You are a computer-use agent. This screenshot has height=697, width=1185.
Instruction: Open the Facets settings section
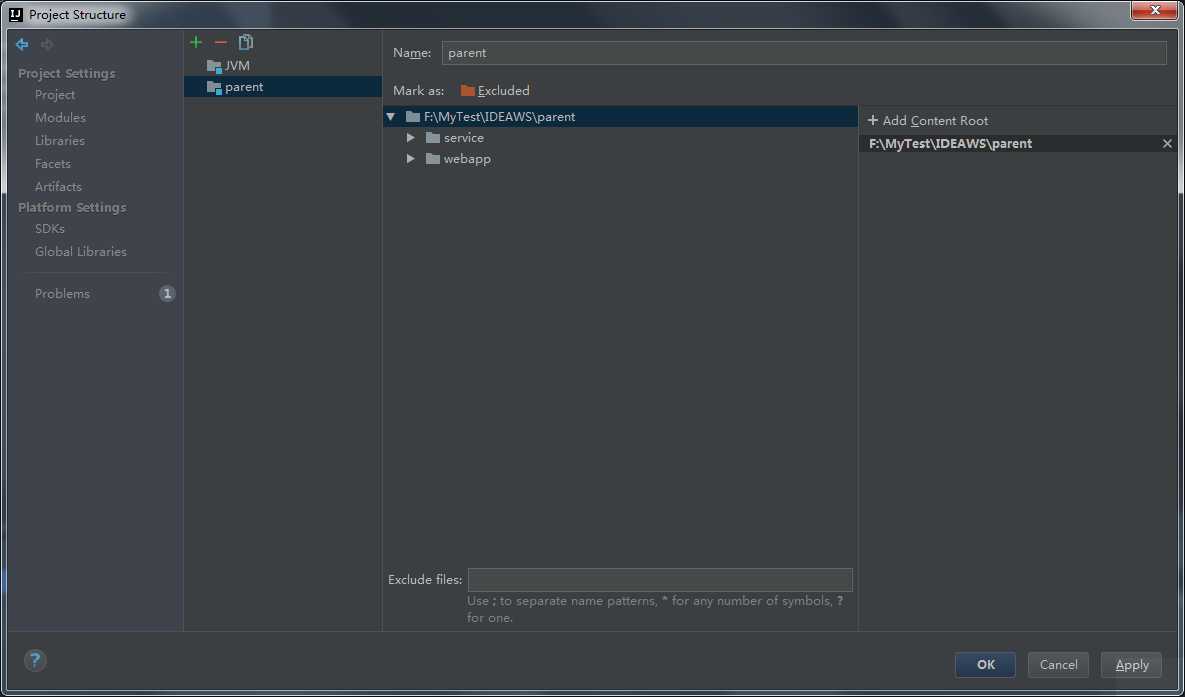[52, 163]
